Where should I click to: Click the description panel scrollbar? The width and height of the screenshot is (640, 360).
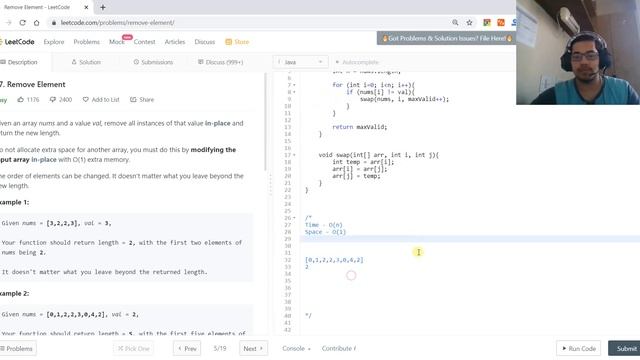pos(266,122)
